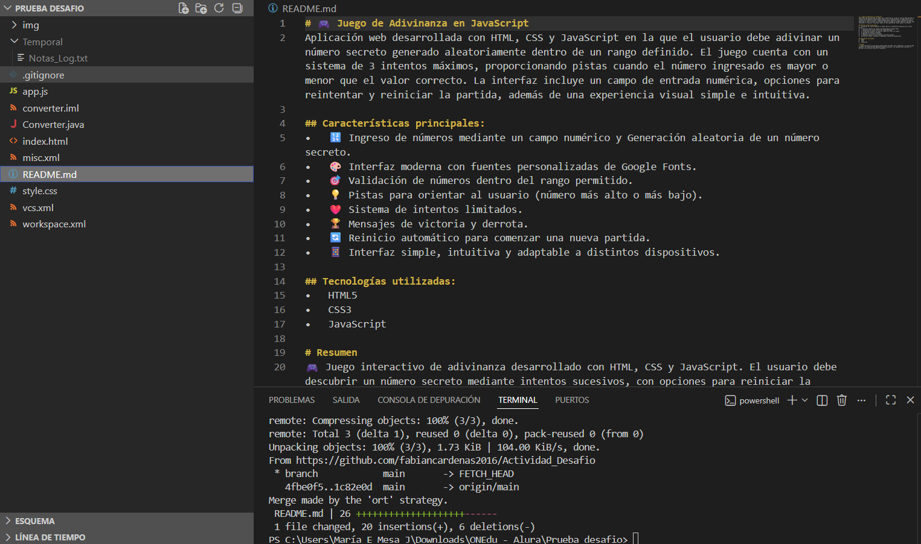
Task: Click the '# Resumen' heading line
Action: [331, 352]
